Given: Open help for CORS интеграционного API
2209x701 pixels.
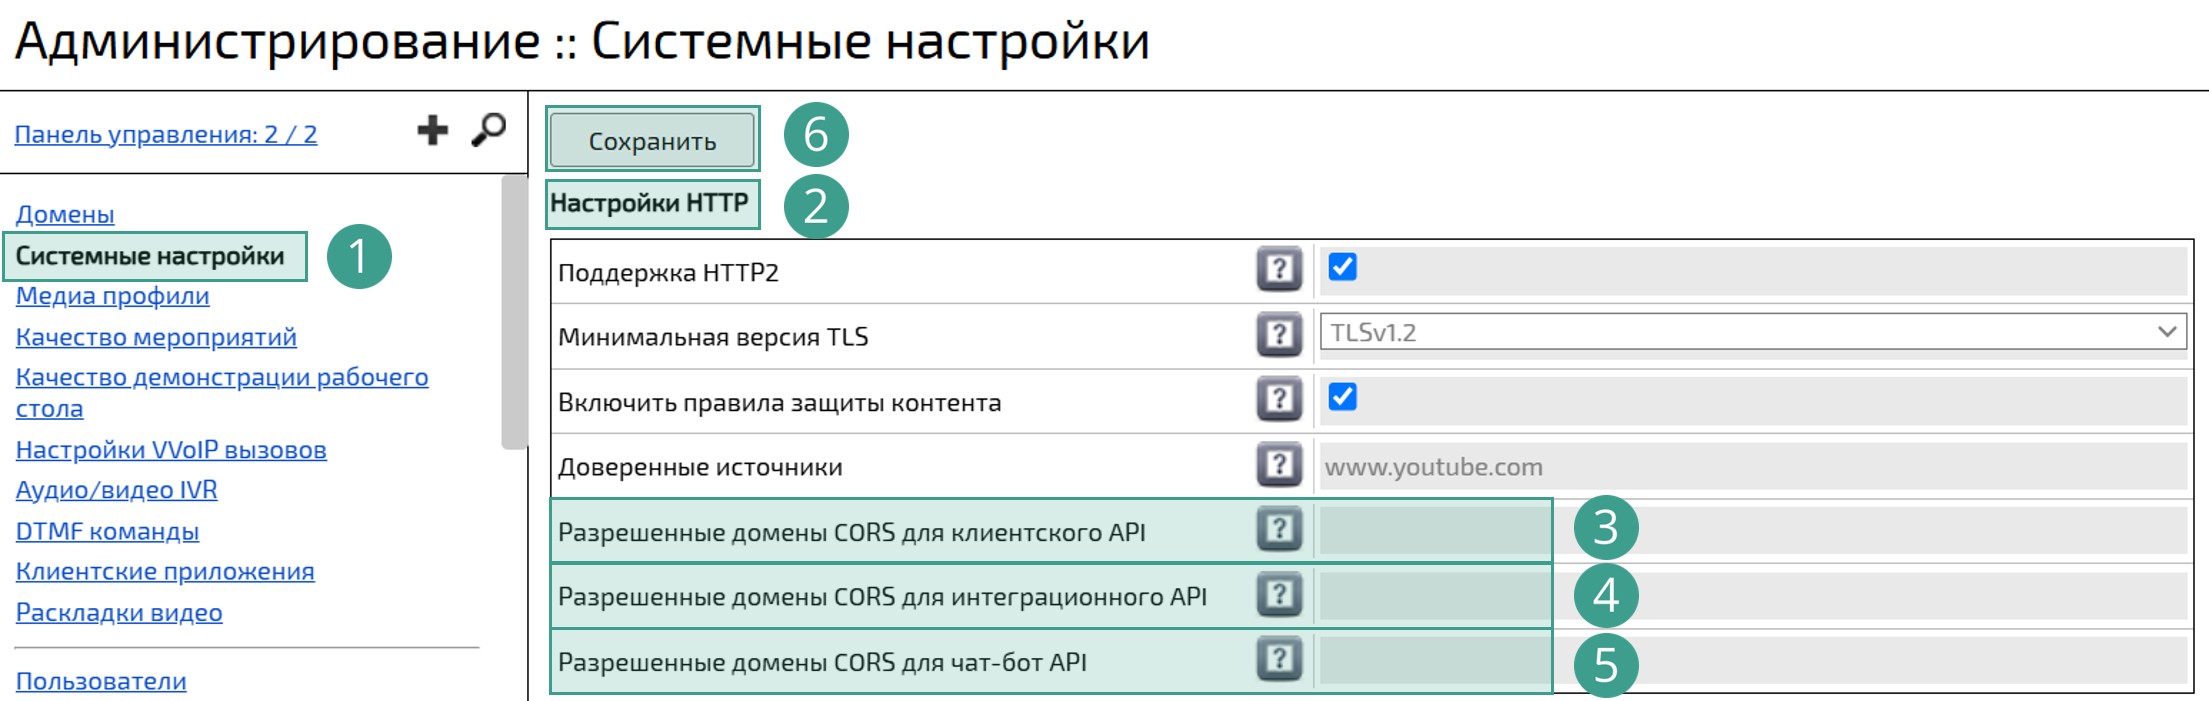Looking at the screenshot, I should click(x=1279, y=595).
